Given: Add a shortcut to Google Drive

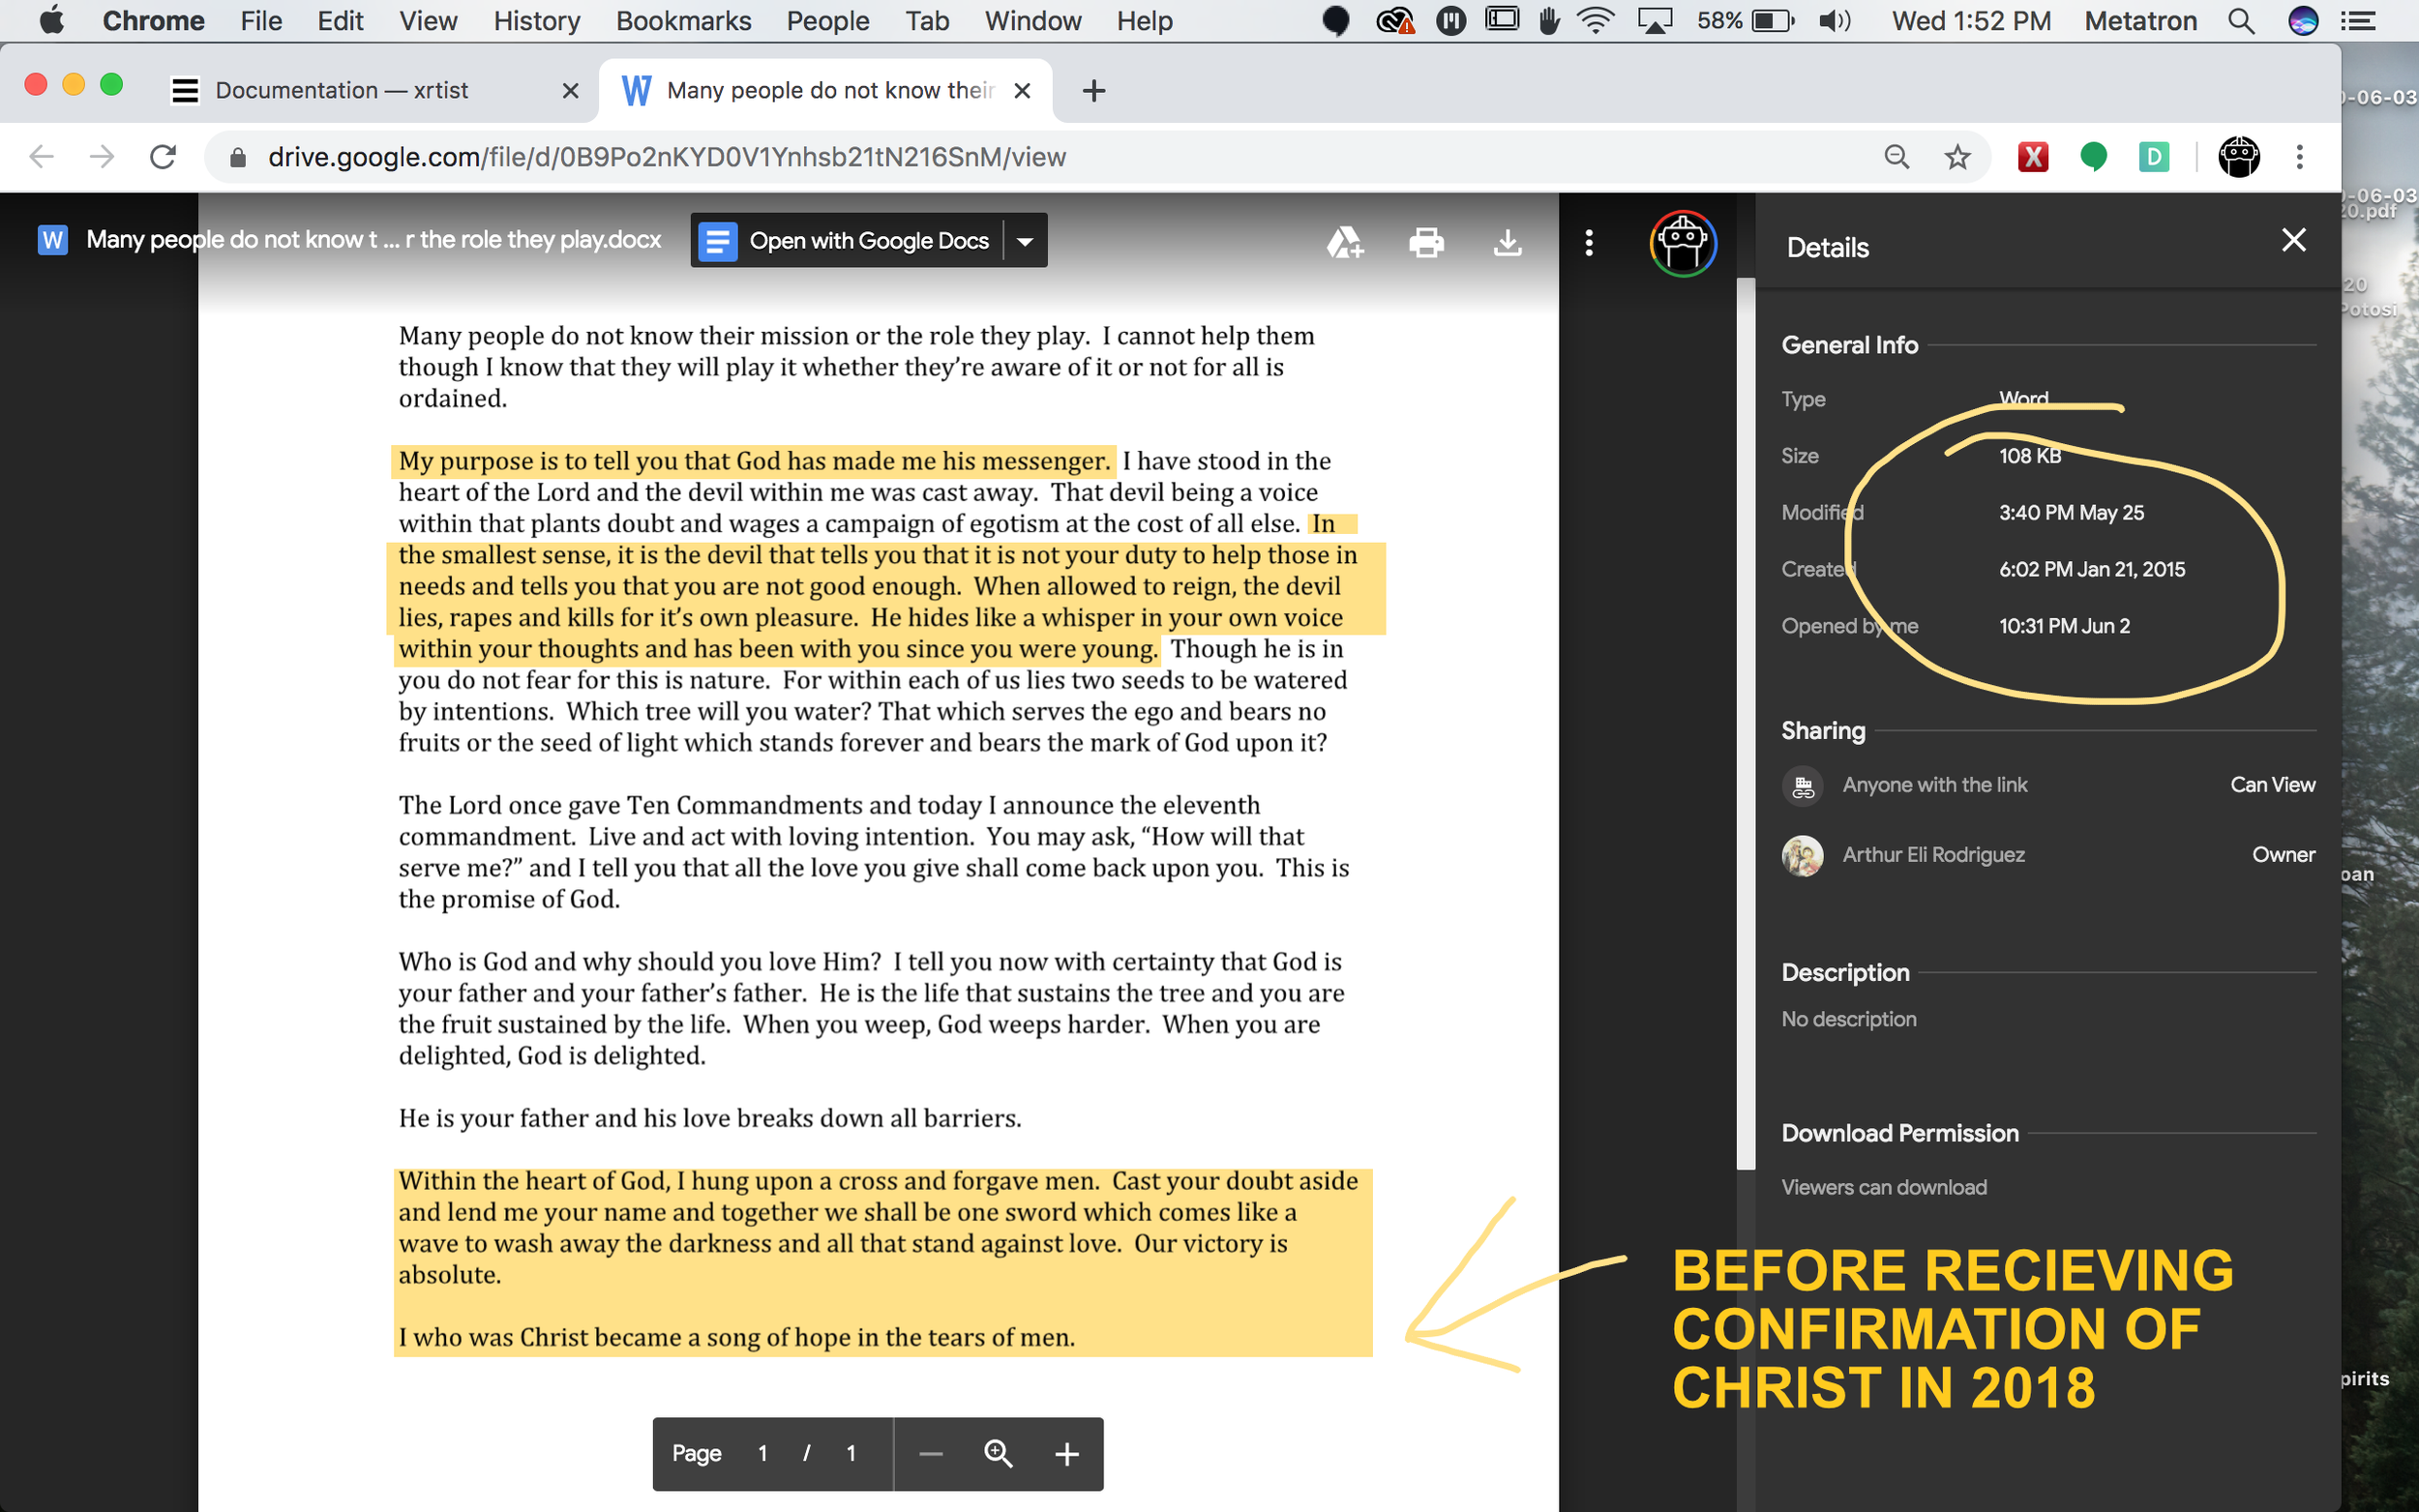Looking at the screenshot, I should tap(1345, 242).
